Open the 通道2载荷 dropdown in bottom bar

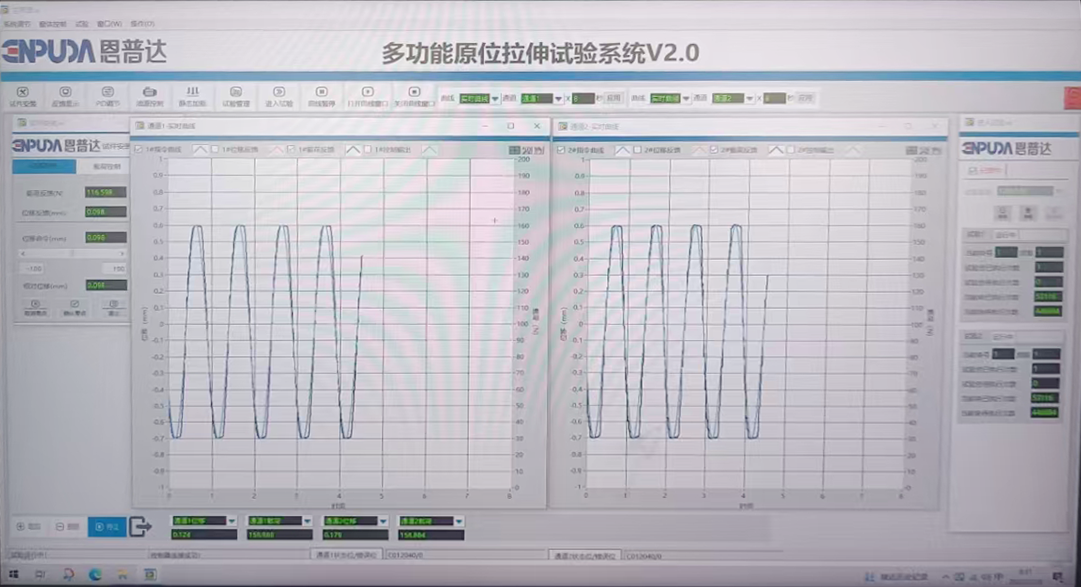(x=458, y=521)
